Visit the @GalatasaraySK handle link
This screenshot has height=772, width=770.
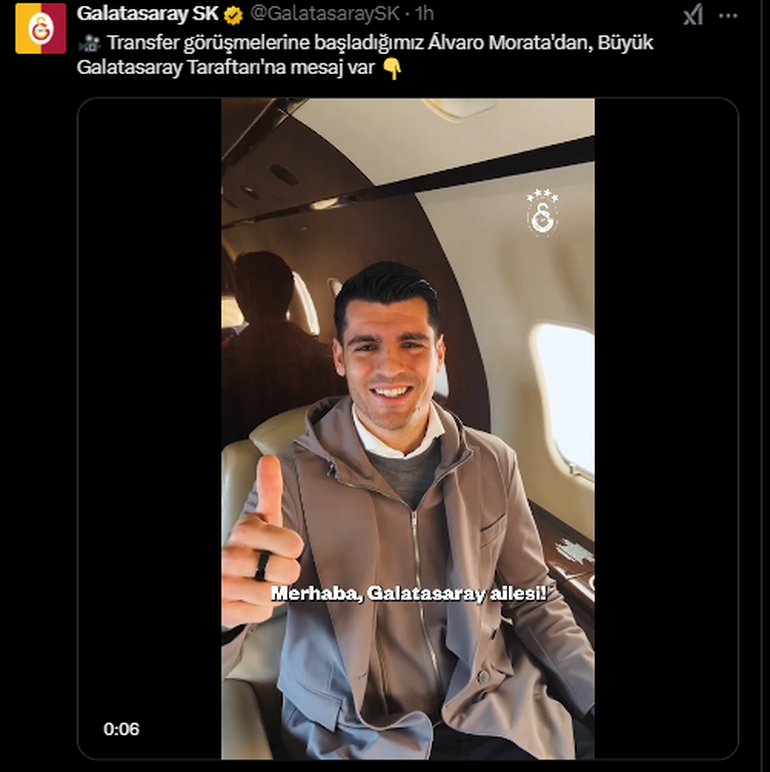pos(325,14)
